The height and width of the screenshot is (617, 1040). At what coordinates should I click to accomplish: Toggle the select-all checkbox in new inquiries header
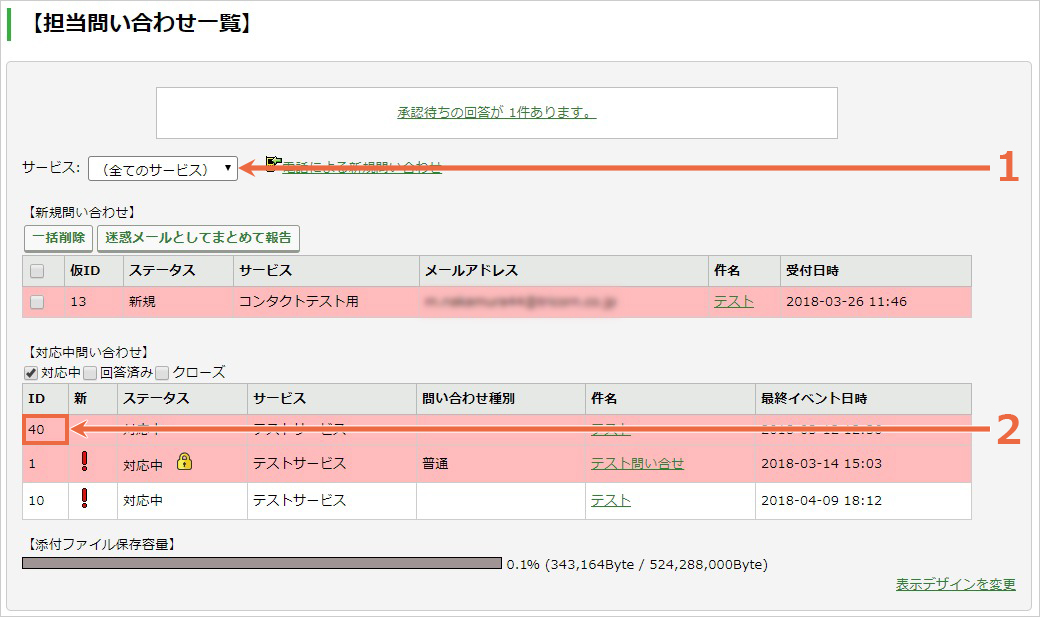[37, 271]
